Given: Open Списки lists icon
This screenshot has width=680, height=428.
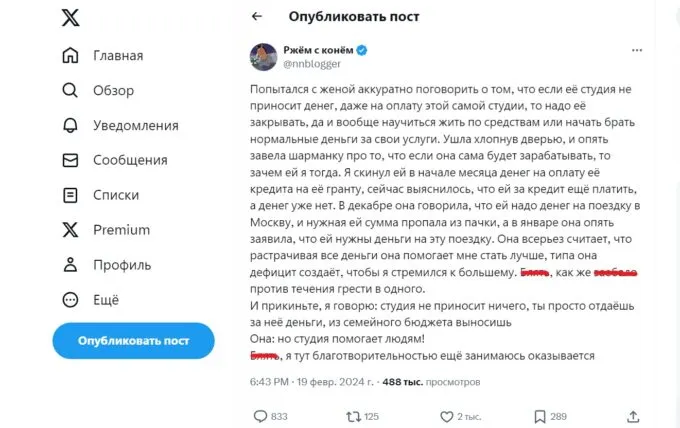Looking at the screenshot, I should tap(70, 195).
